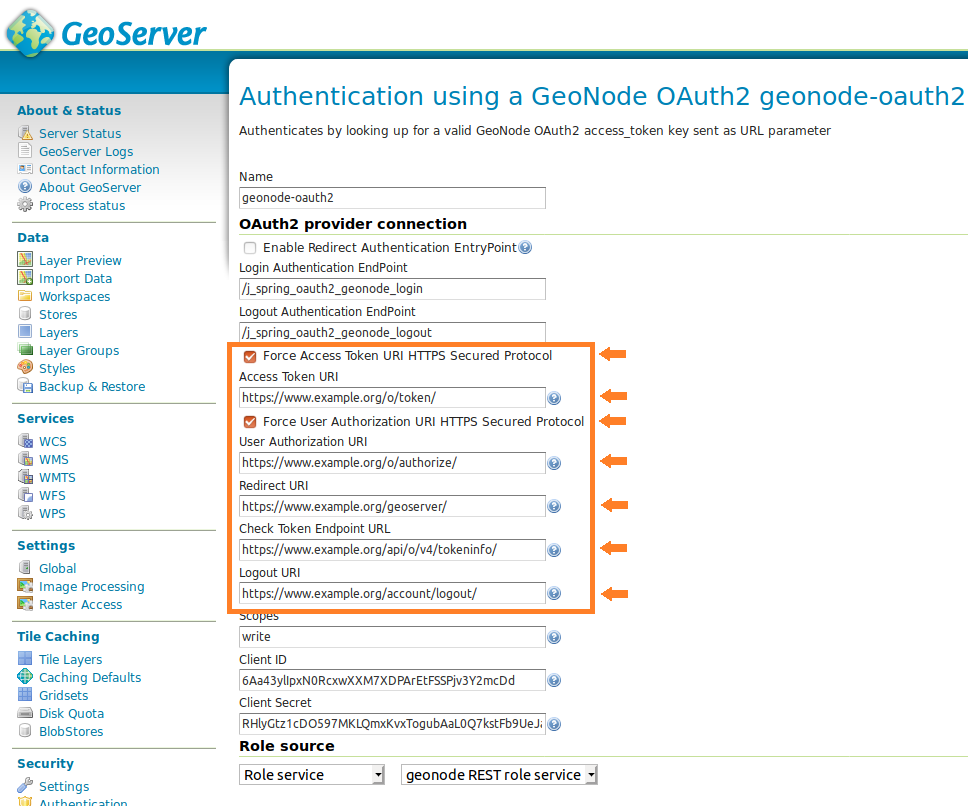
Task: Toggle Force User Authorization URI HTTPS checkbox
Action: click(x=250, y=422)
